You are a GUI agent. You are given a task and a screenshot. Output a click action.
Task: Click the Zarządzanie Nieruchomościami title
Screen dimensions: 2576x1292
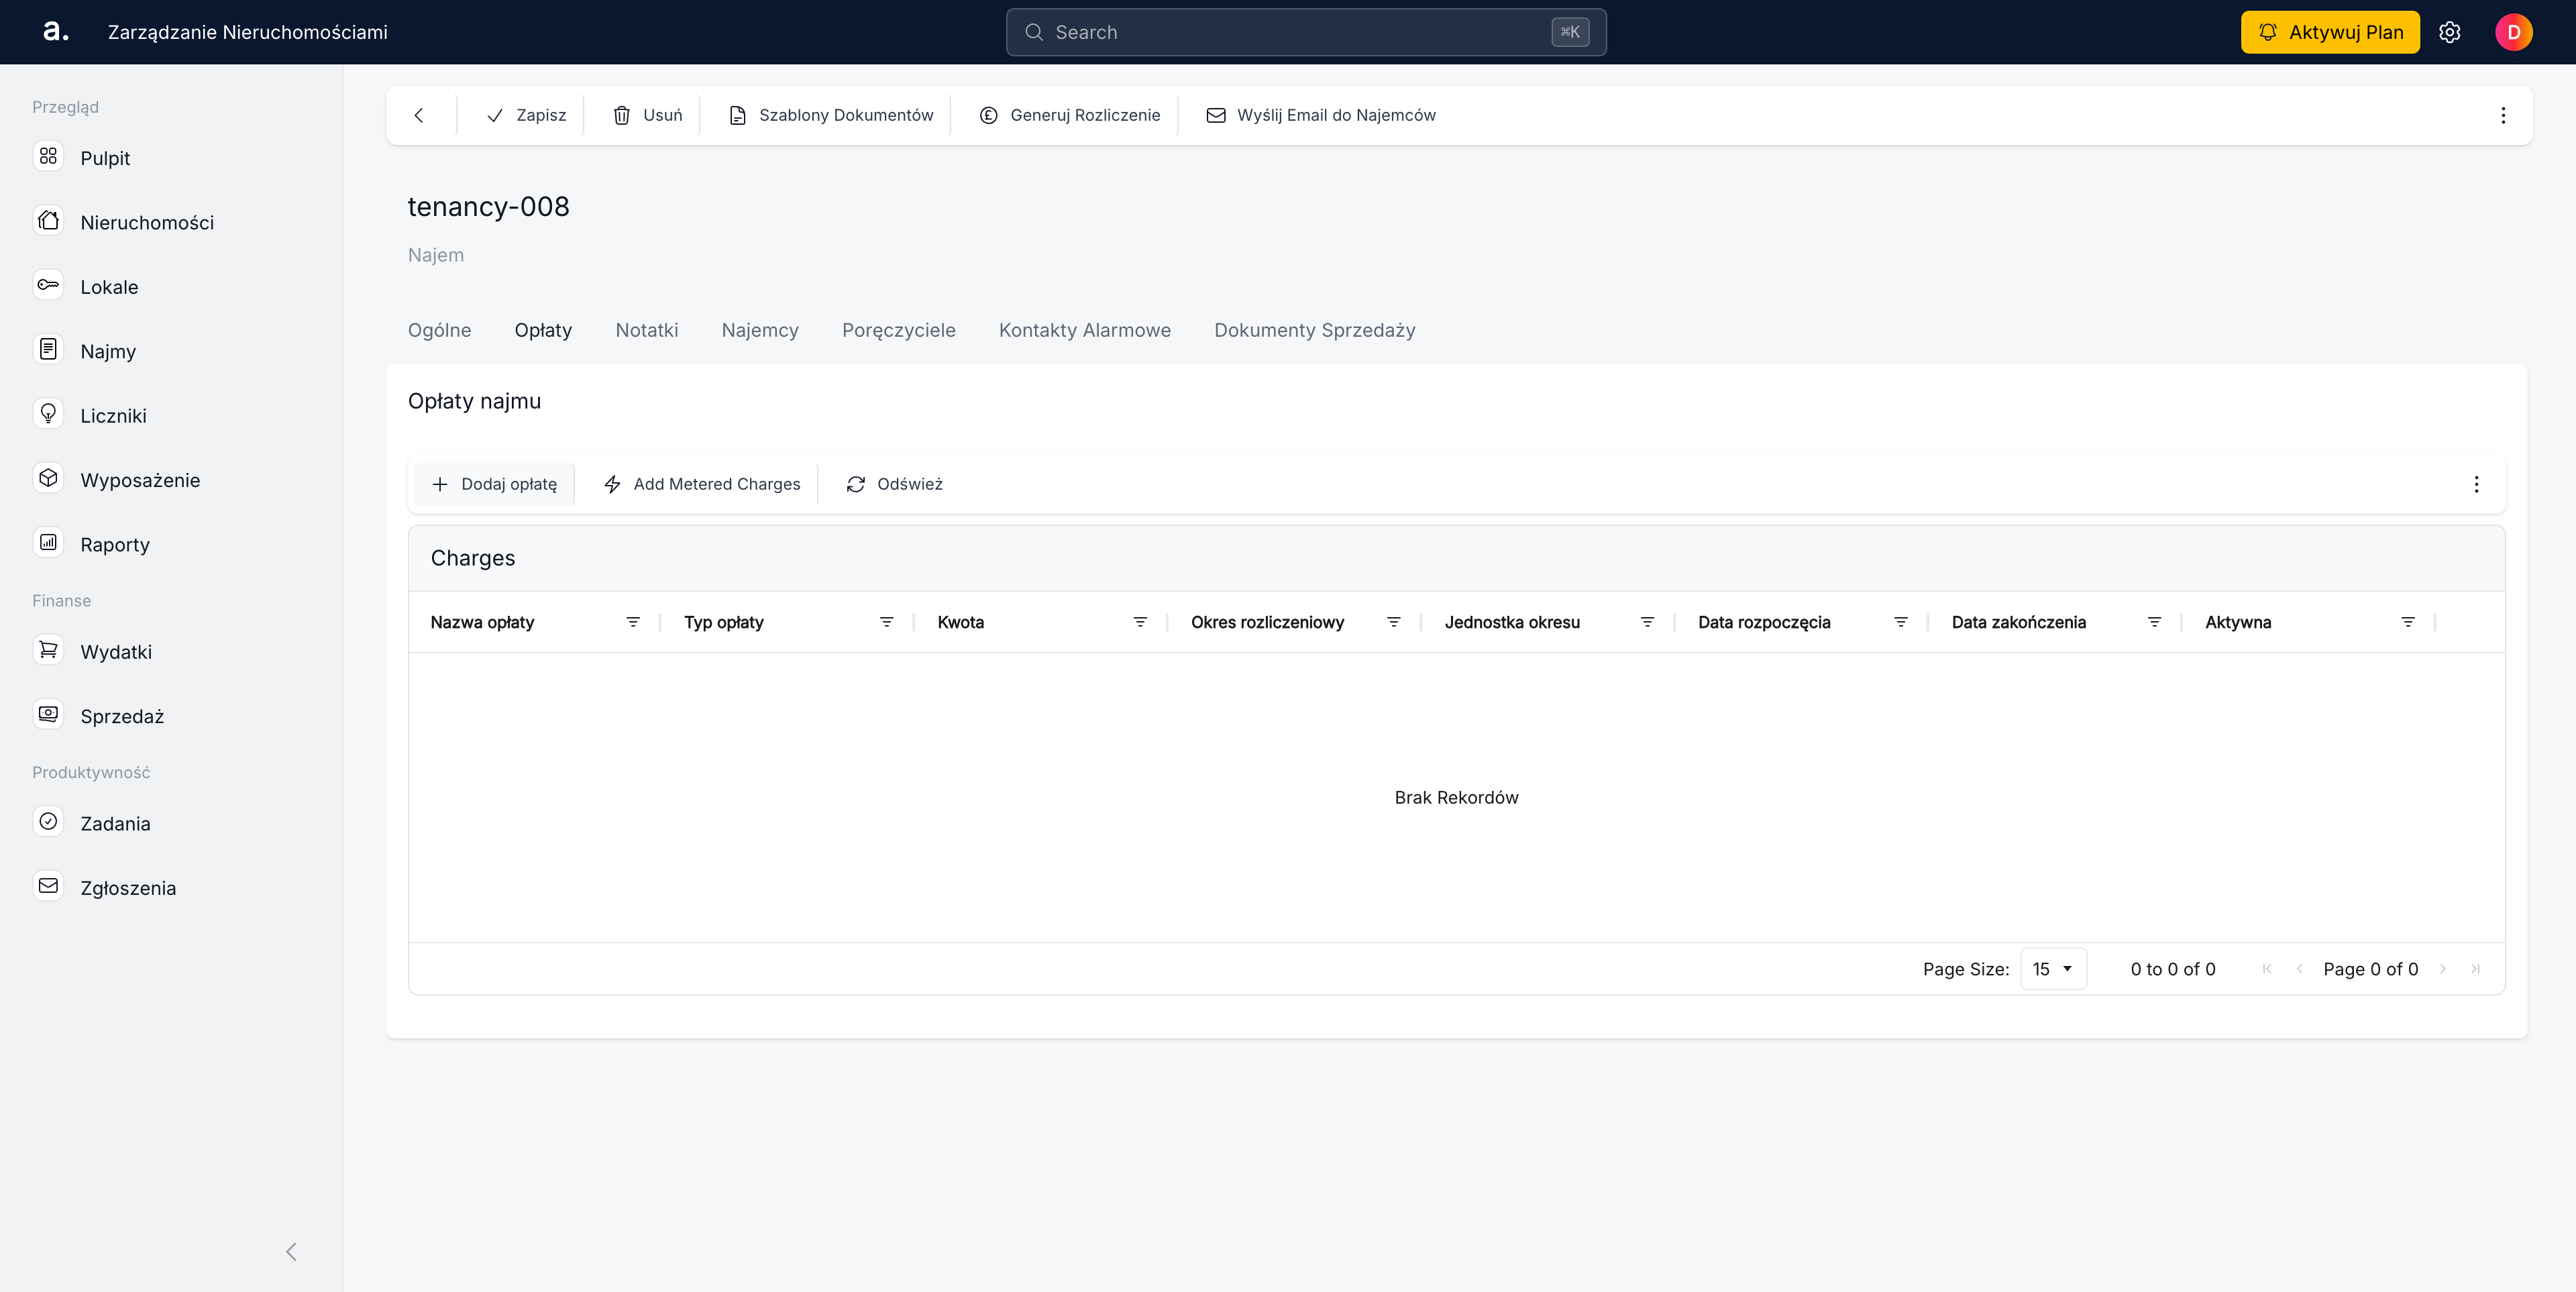248,32
